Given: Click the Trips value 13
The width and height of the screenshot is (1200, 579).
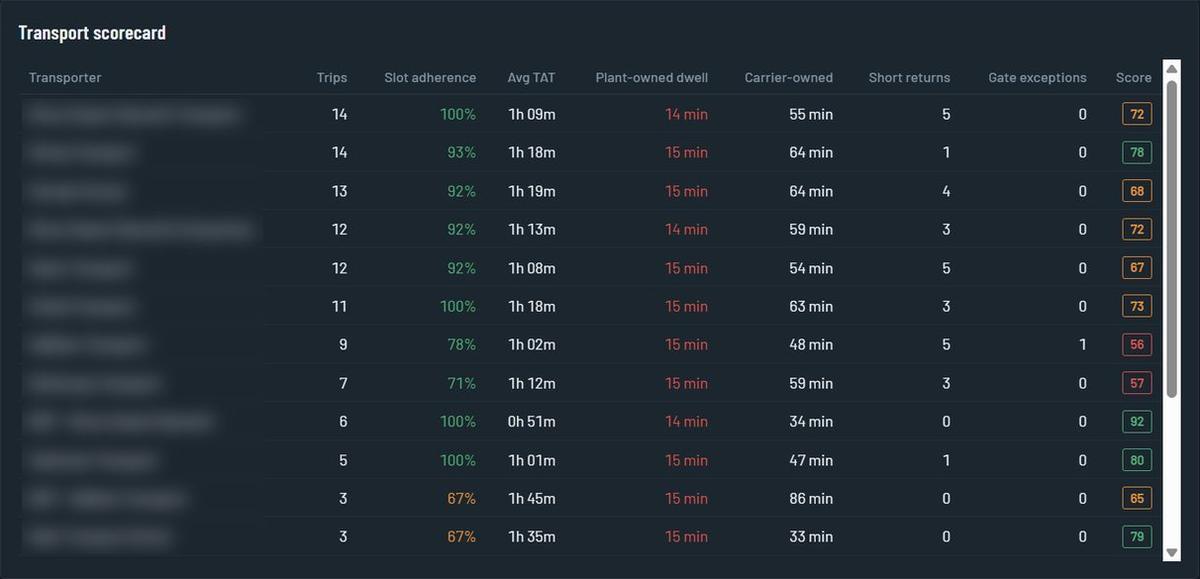Looking at the screenshot, I should (x=340, y=191).
